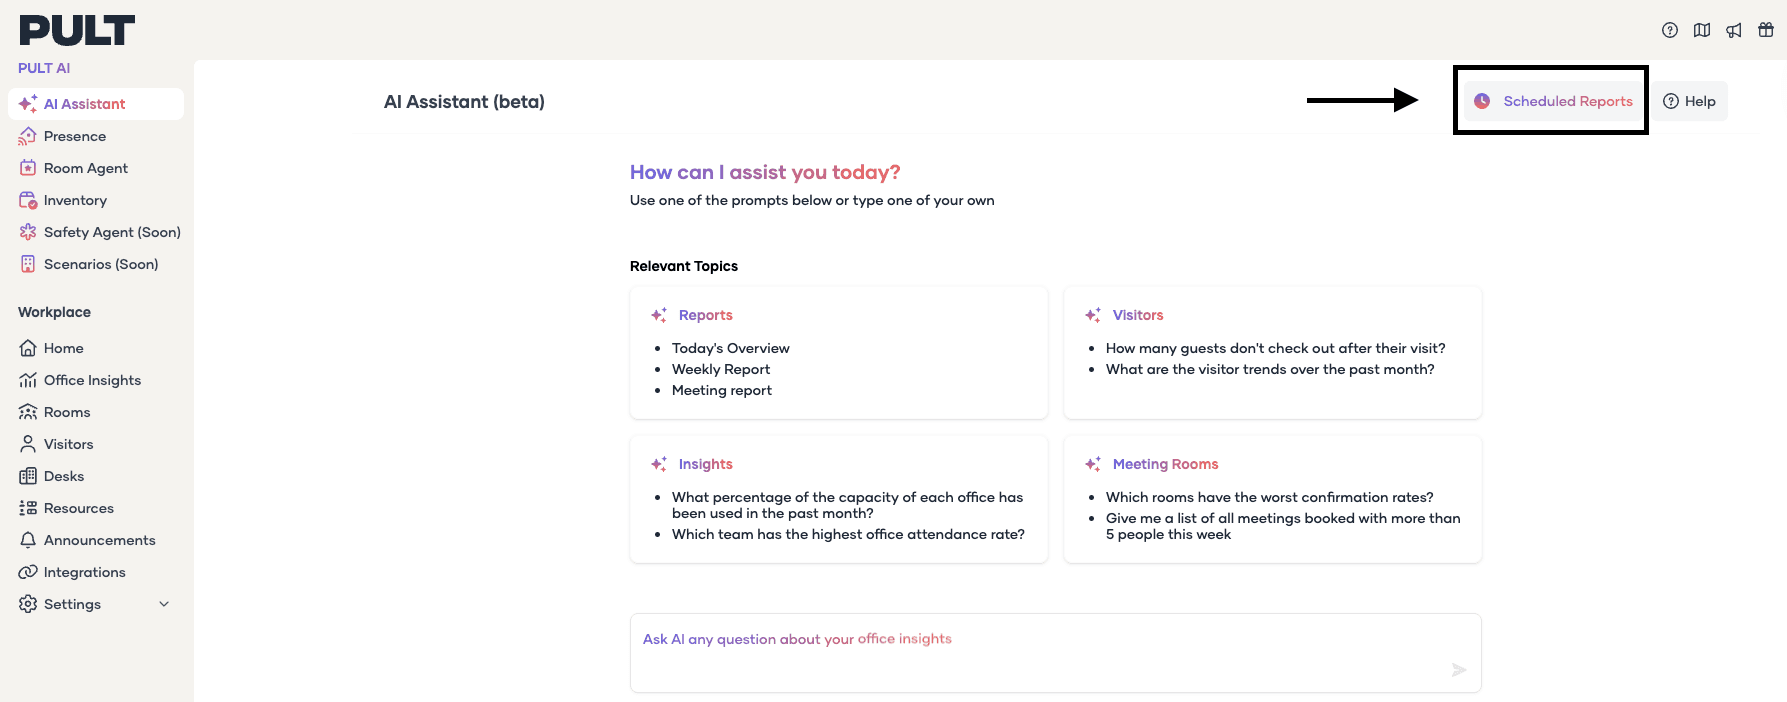Click the sparkle icon on Meeting Rooms card
The height and width of the screenshot is (702, 1787).
pos(1093,464)
